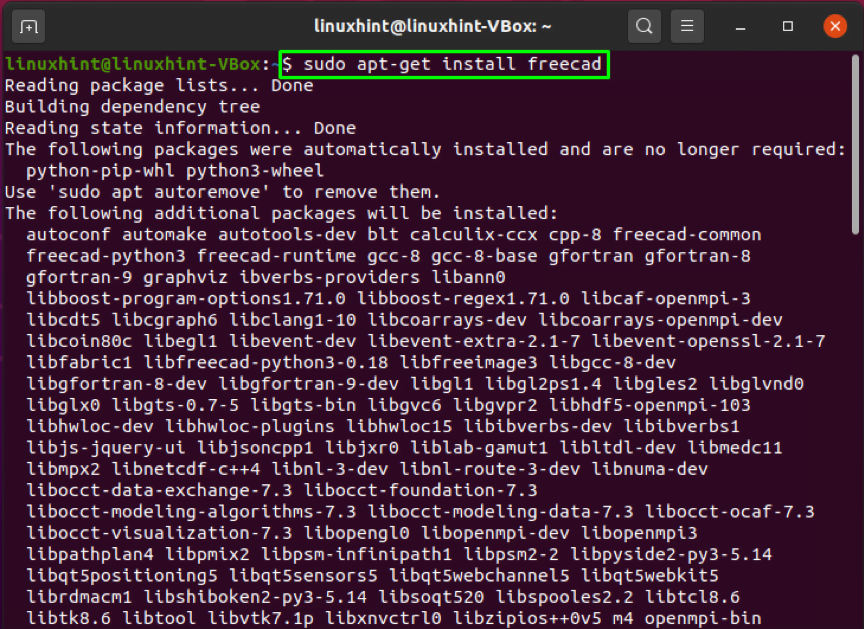Screen dimensions: 864x629
Task: Click the 'libocct-ocaf-7.3' package name
Action: (x=730, y=512)
